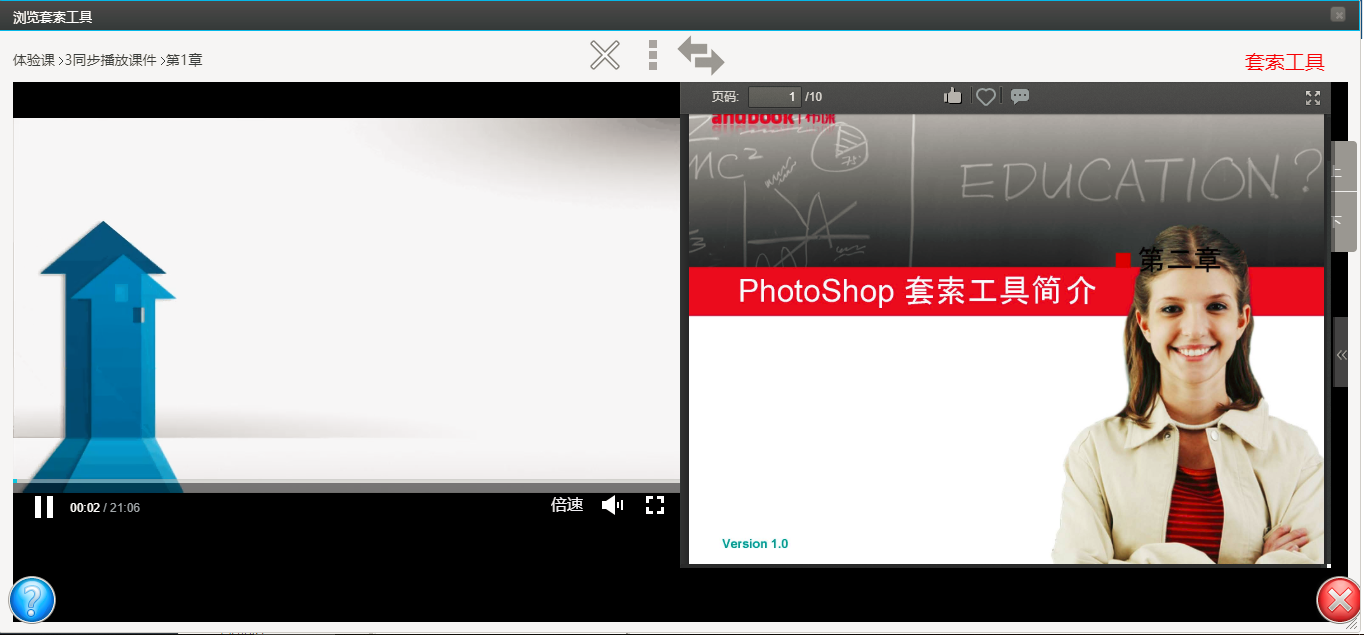Viewport: 1364px width, 635px height.
Task: Go to 体验课 in the breadcrumb
Action: coord(33,60)
